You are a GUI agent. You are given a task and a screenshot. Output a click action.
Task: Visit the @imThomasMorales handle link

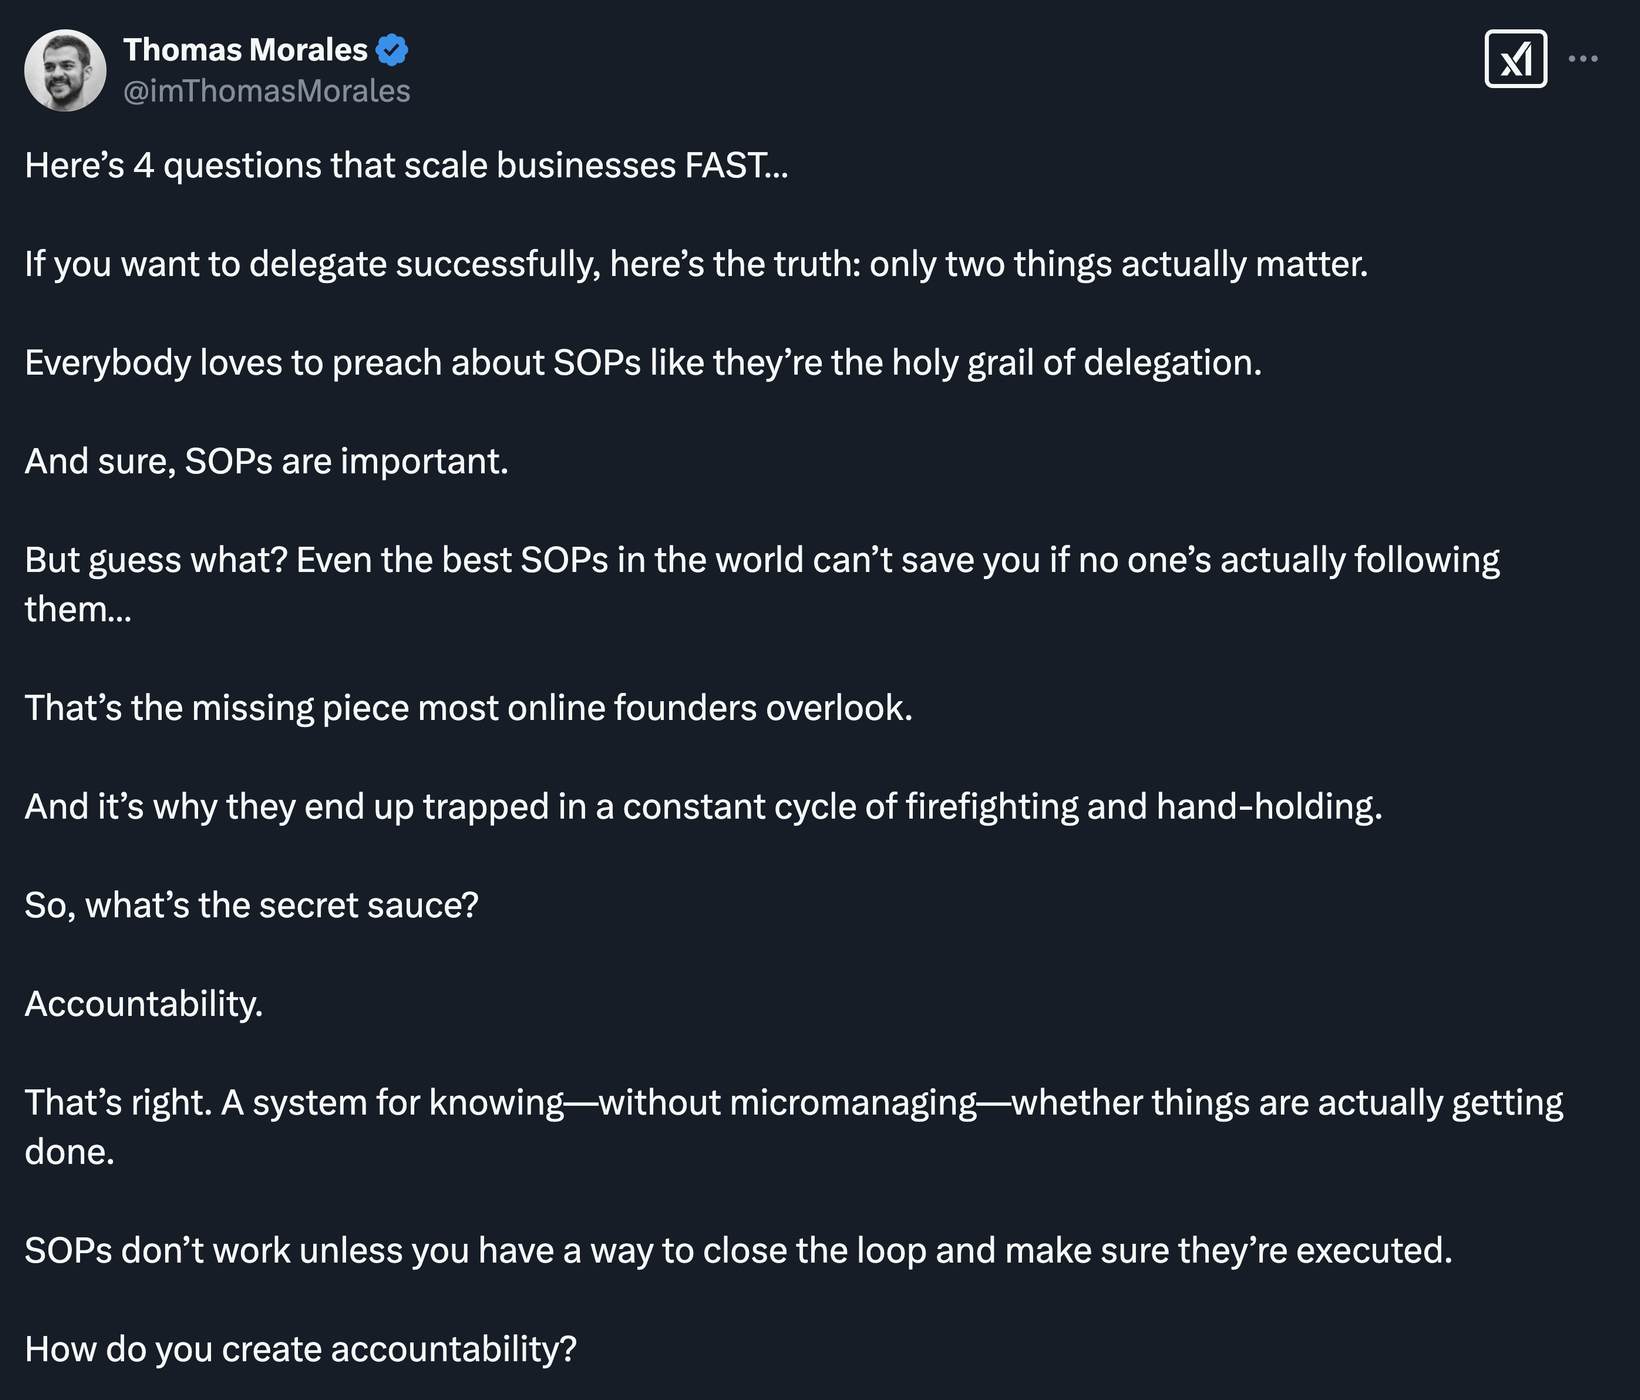click(266, 91)
